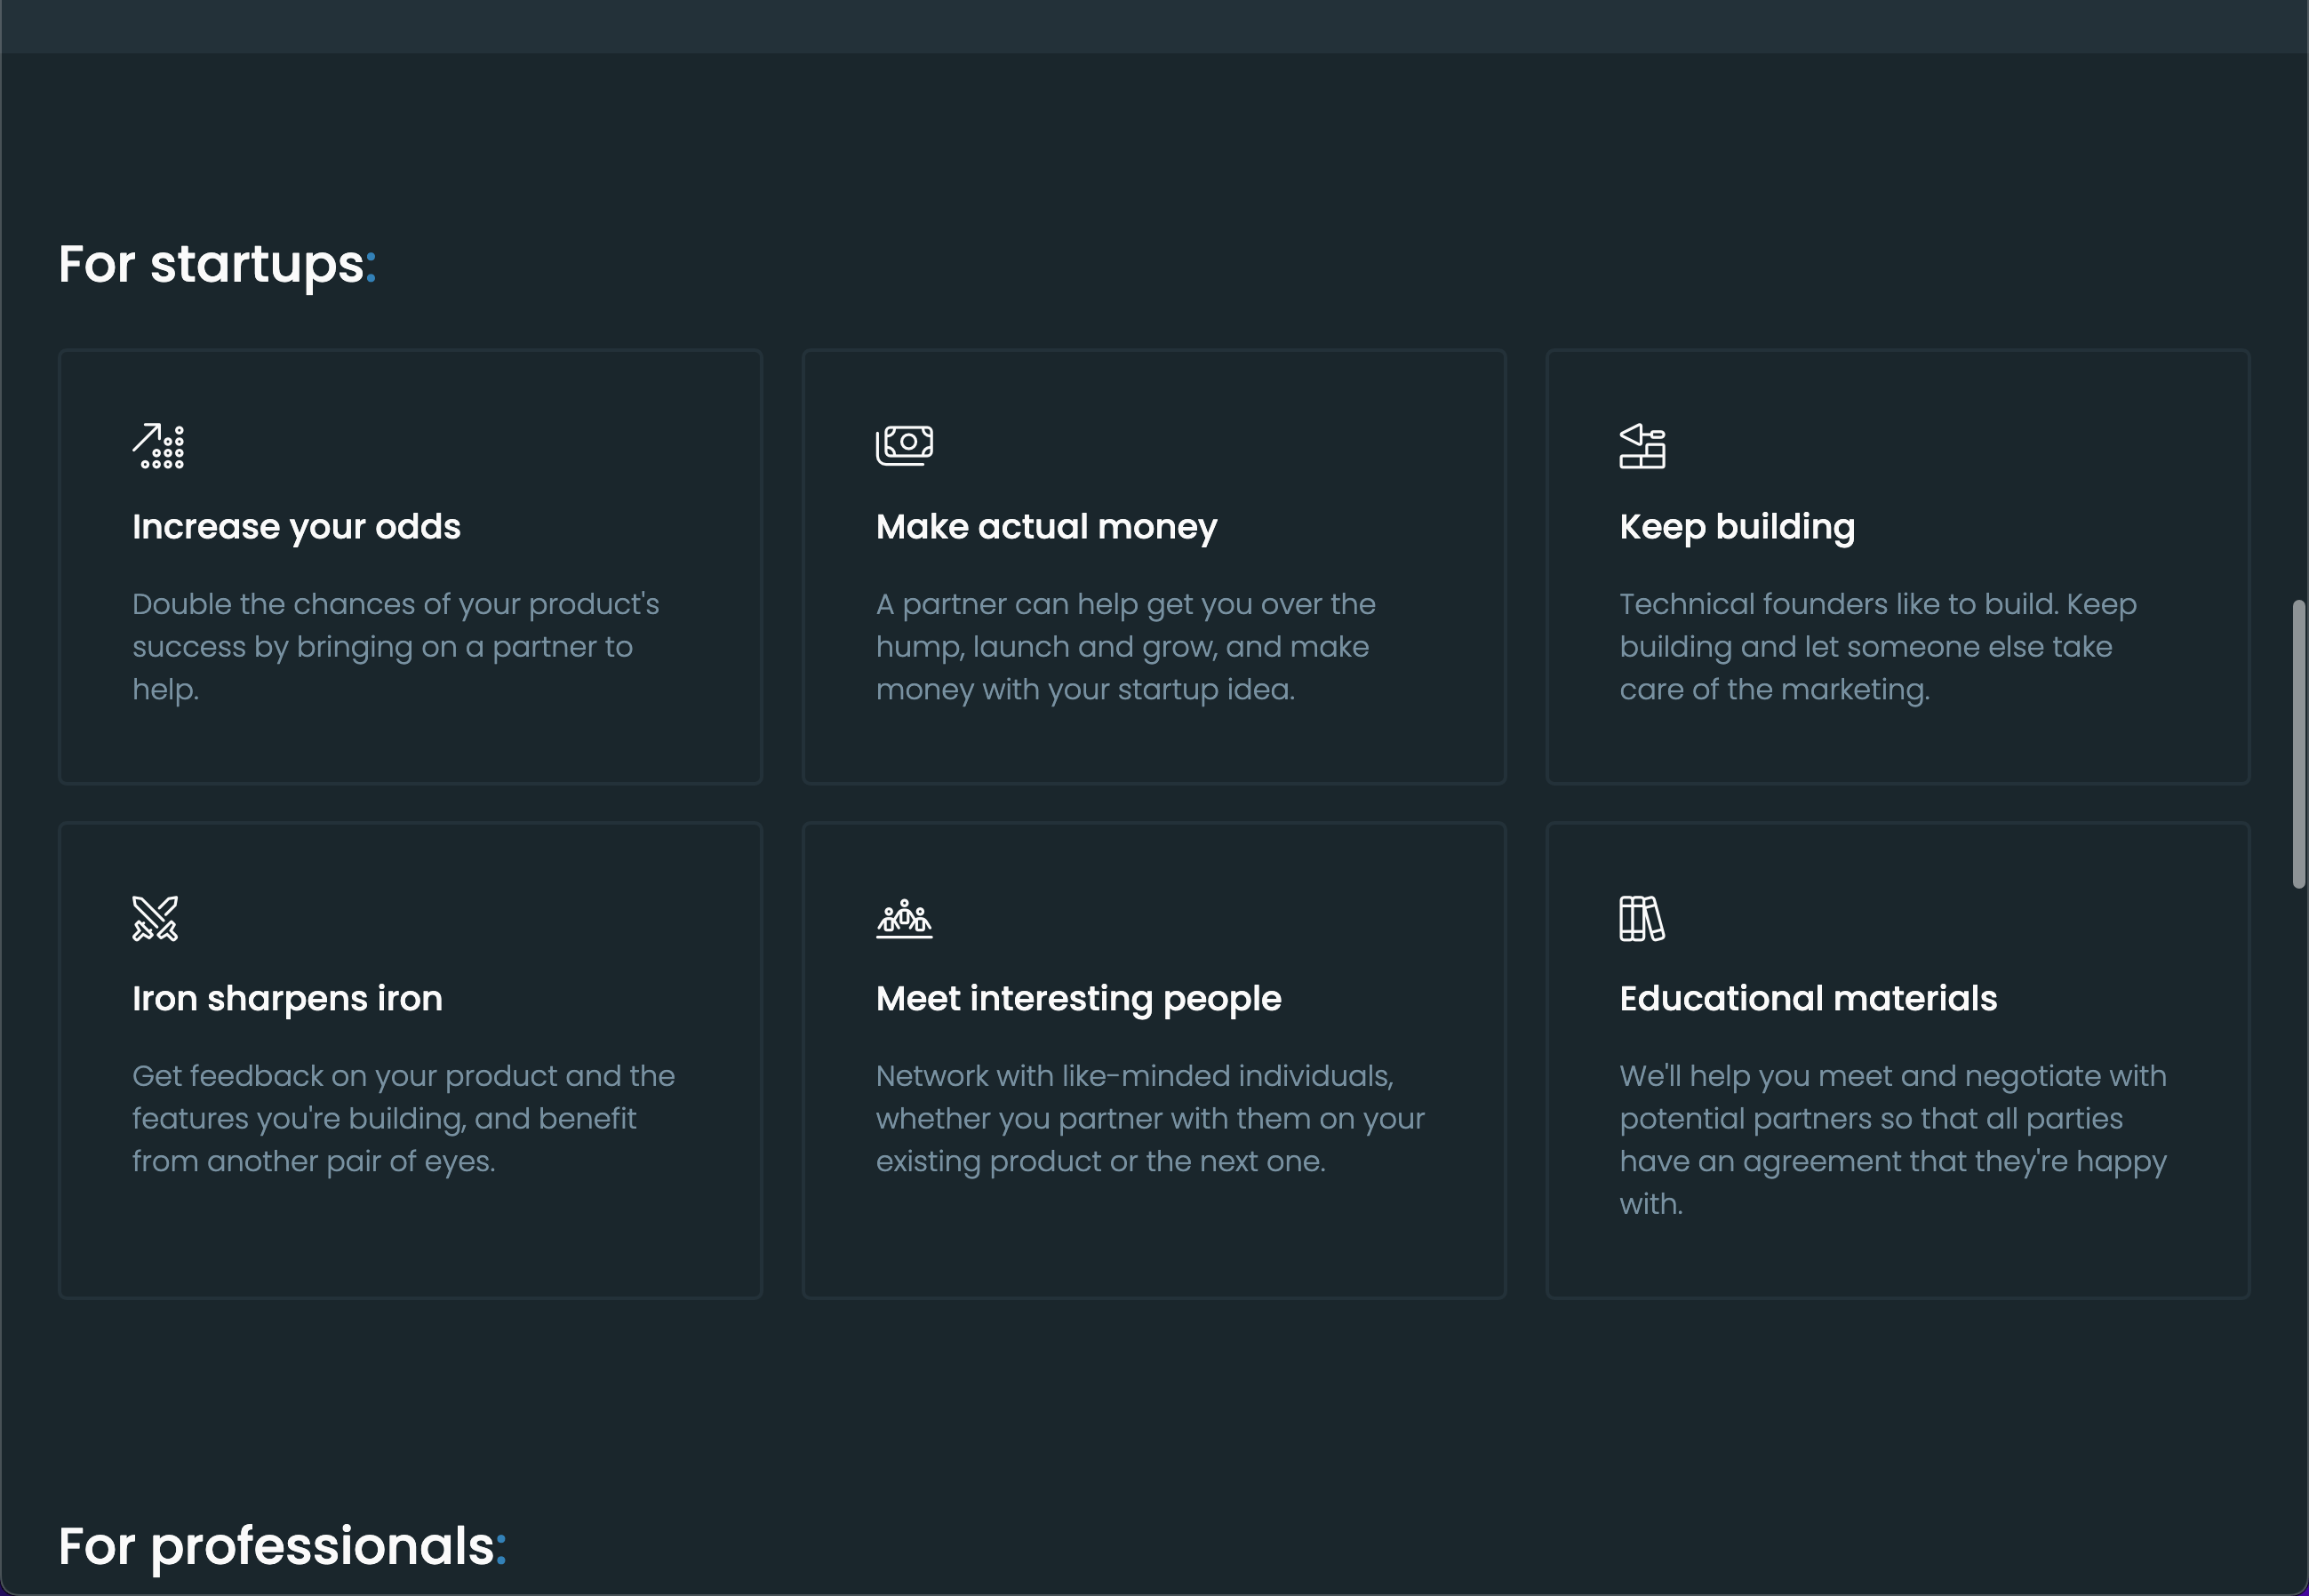Click the library books icon
This screenshot has height=1596, width=2309.
coord(1642,918)
